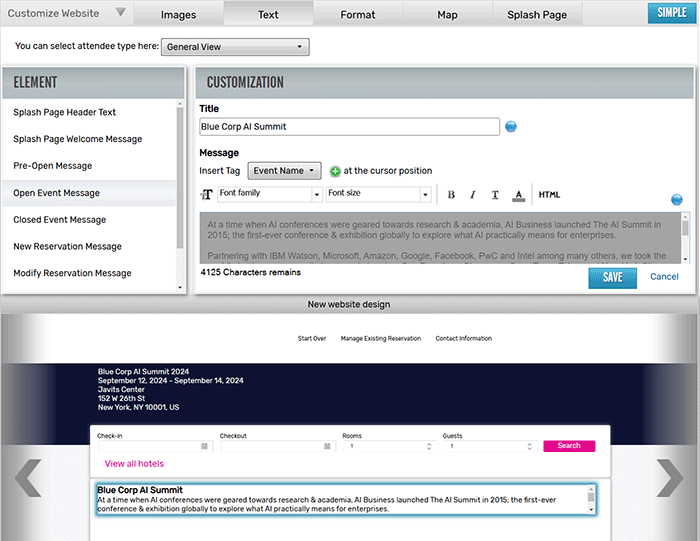Adjust the Rooms stepper arrows

point(429,446)
